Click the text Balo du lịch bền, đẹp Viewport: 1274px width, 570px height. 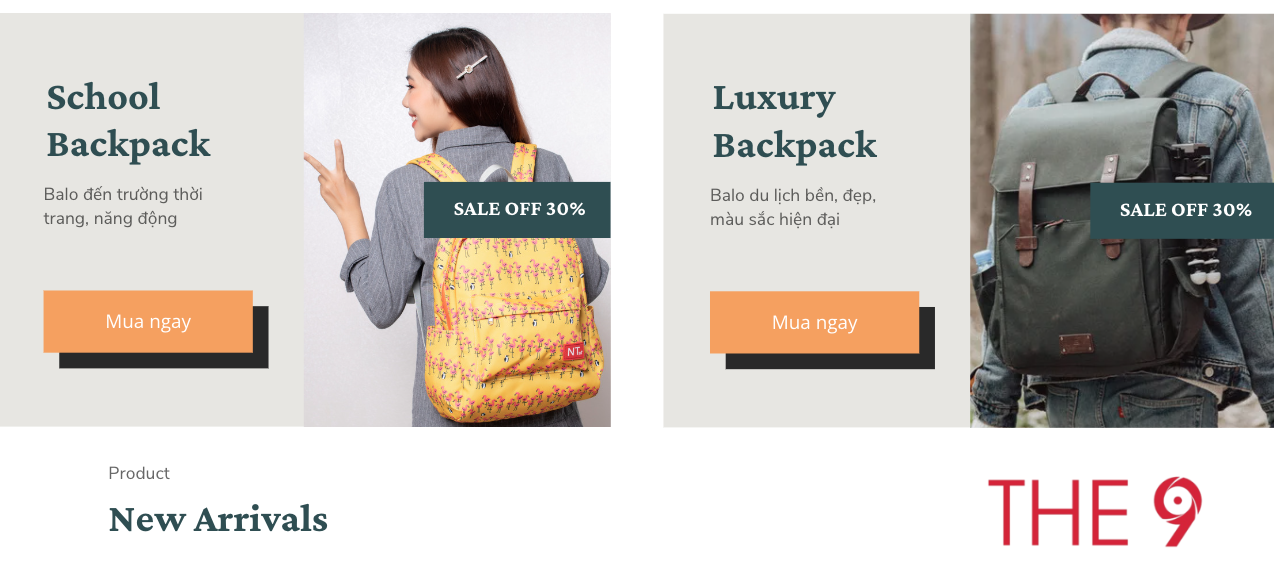[x=793, y=195]
